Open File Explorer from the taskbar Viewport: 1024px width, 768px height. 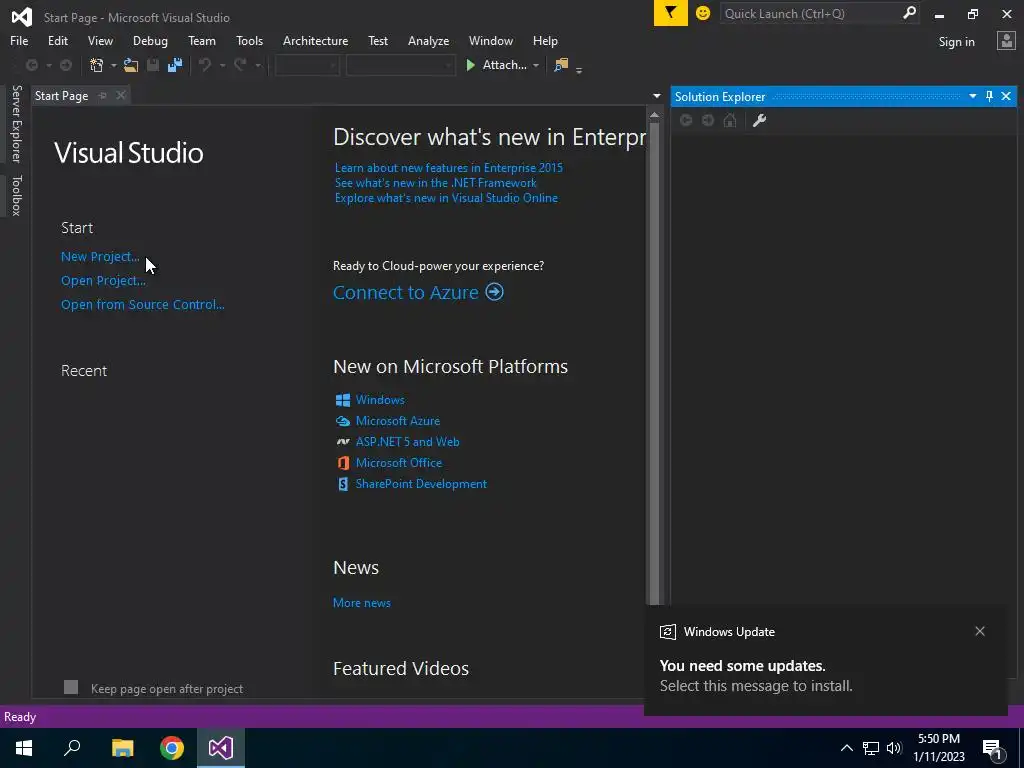tap(122, 748)
